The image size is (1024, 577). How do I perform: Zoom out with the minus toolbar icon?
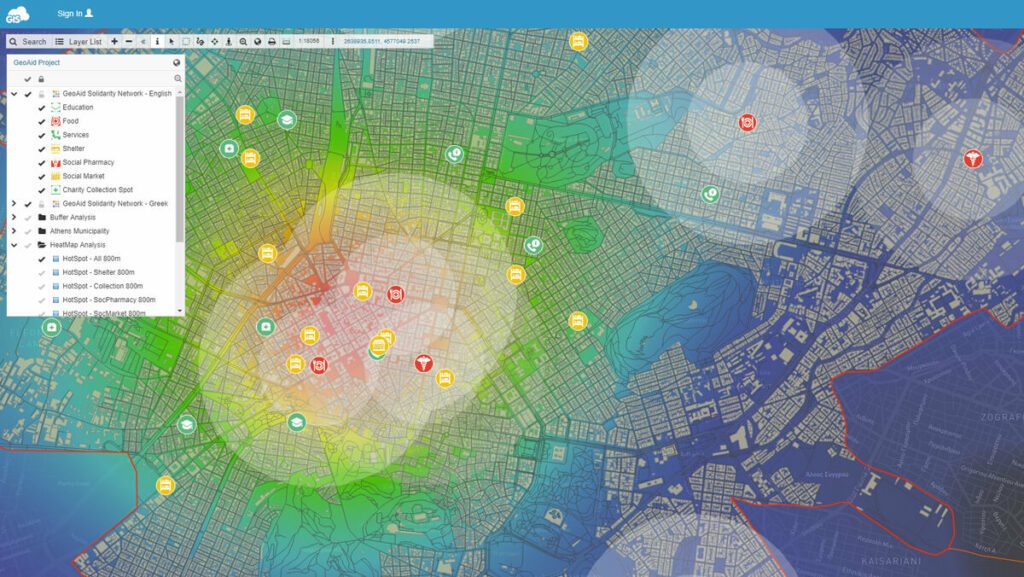pyautogui.click(x=129, y=41)
